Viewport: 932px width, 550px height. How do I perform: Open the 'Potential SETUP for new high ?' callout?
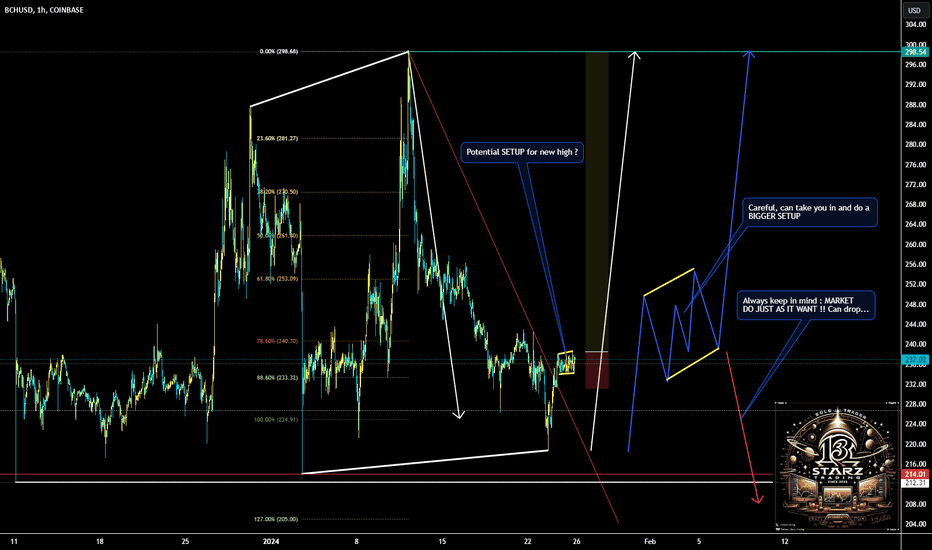[522, 152]
